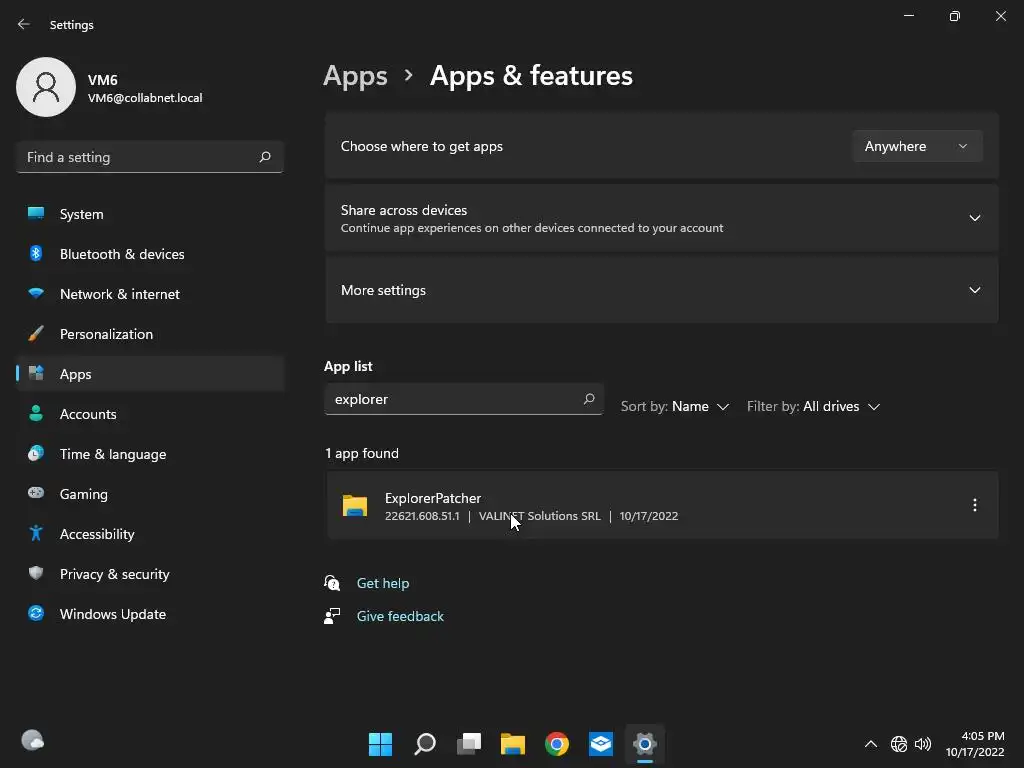This screenshot has width=1024, height=768.
Task: Click the Give feedback link
Action: click(x=400, y=616)
